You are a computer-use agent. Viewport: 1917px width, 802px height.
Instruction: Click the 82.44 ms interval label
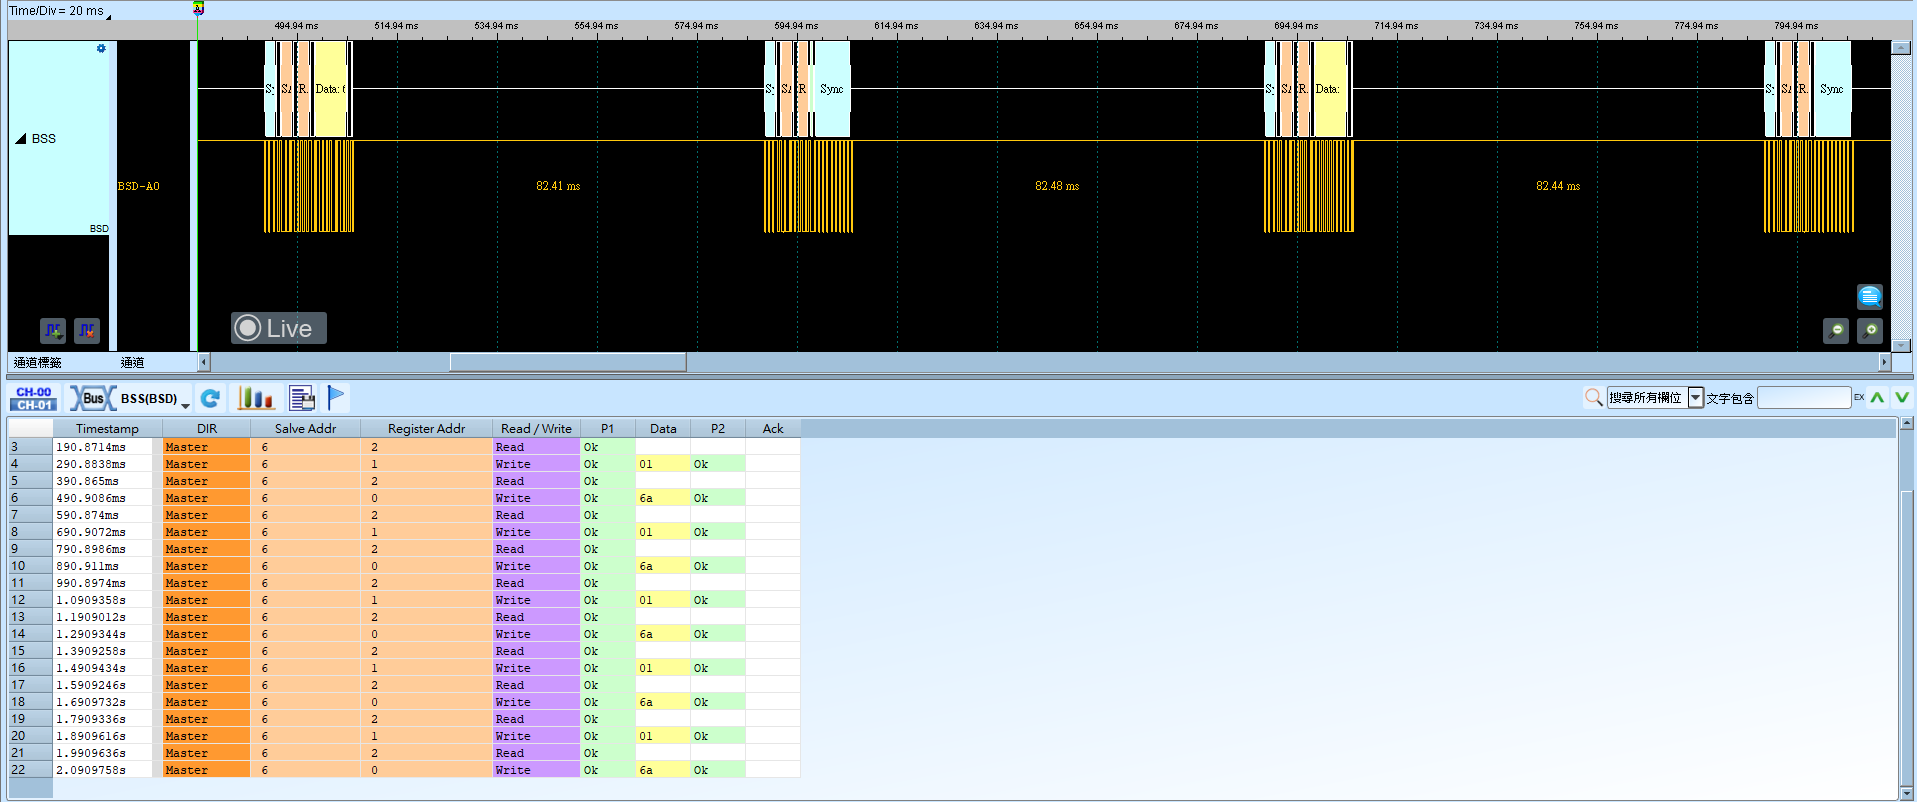coord(1558,186)
